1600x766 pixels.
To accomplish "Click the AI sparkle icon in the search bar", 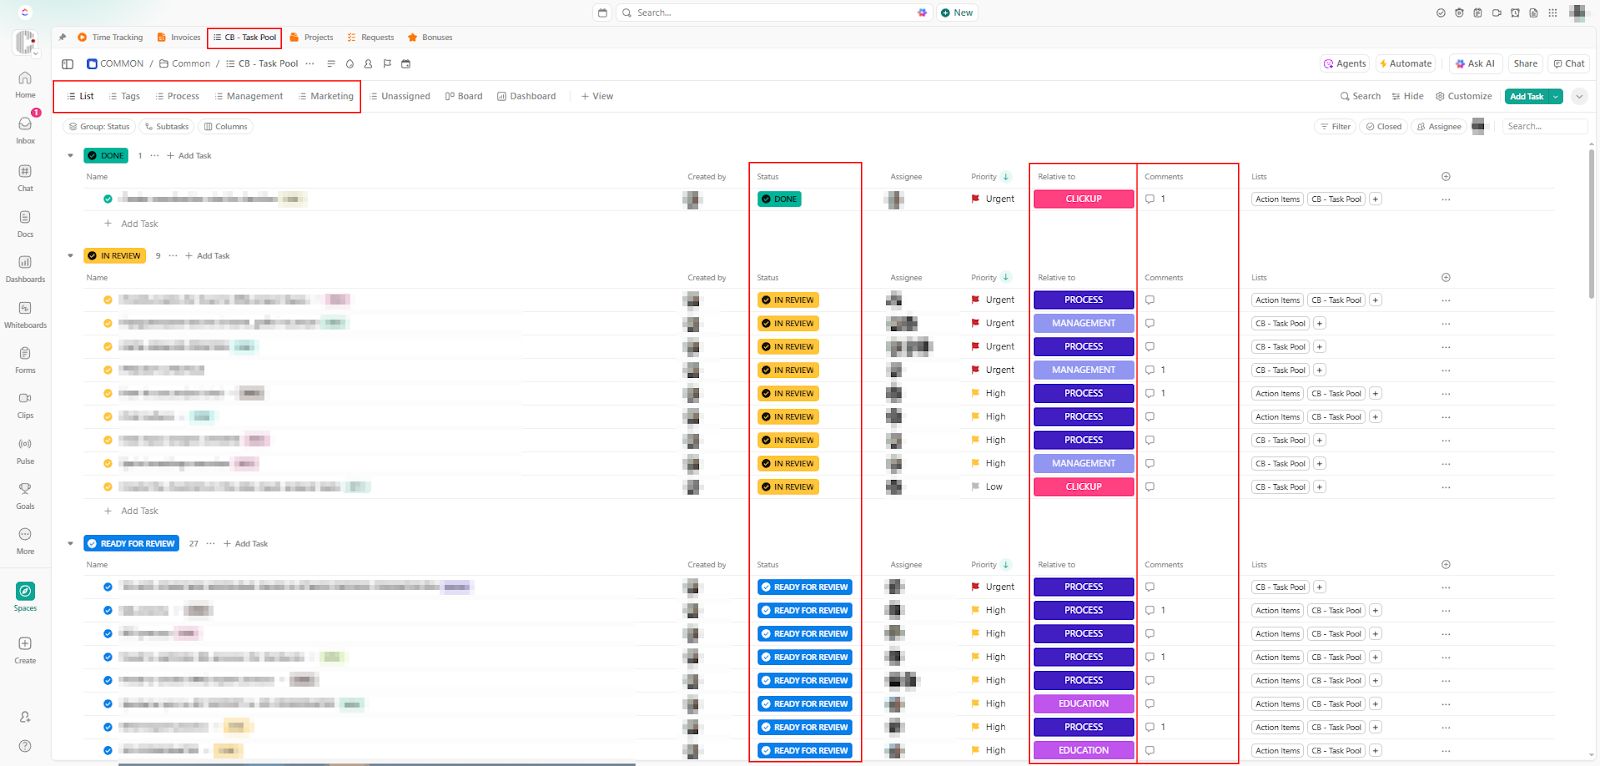I will [x=922, y=13].
